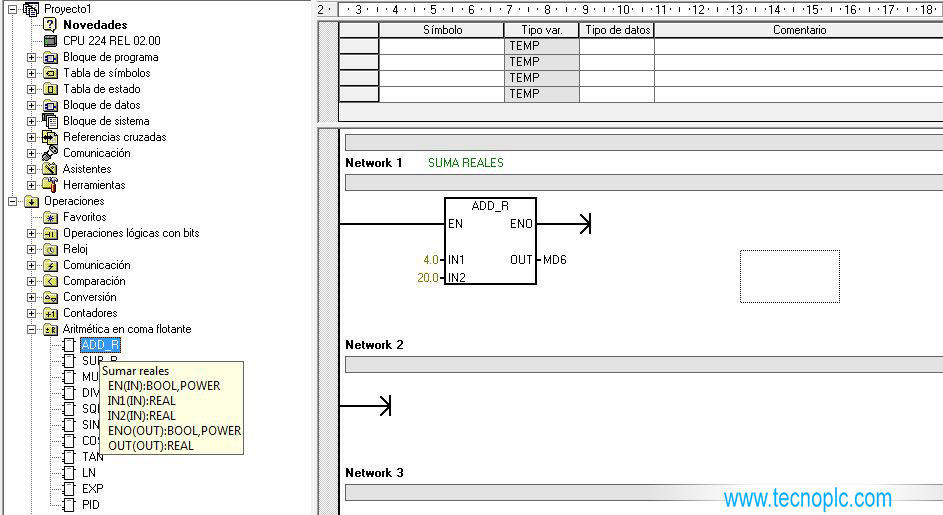
Task: Select the CPU 224 REL 02.00 icon
Action: pos(50,41)
